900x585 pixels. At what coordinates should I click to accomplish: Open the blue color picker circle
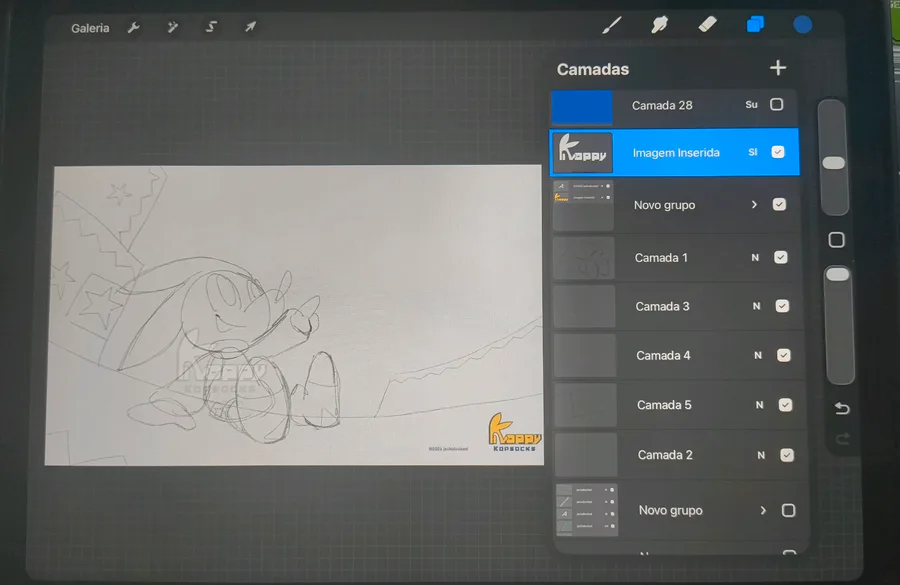pos(802,24)
